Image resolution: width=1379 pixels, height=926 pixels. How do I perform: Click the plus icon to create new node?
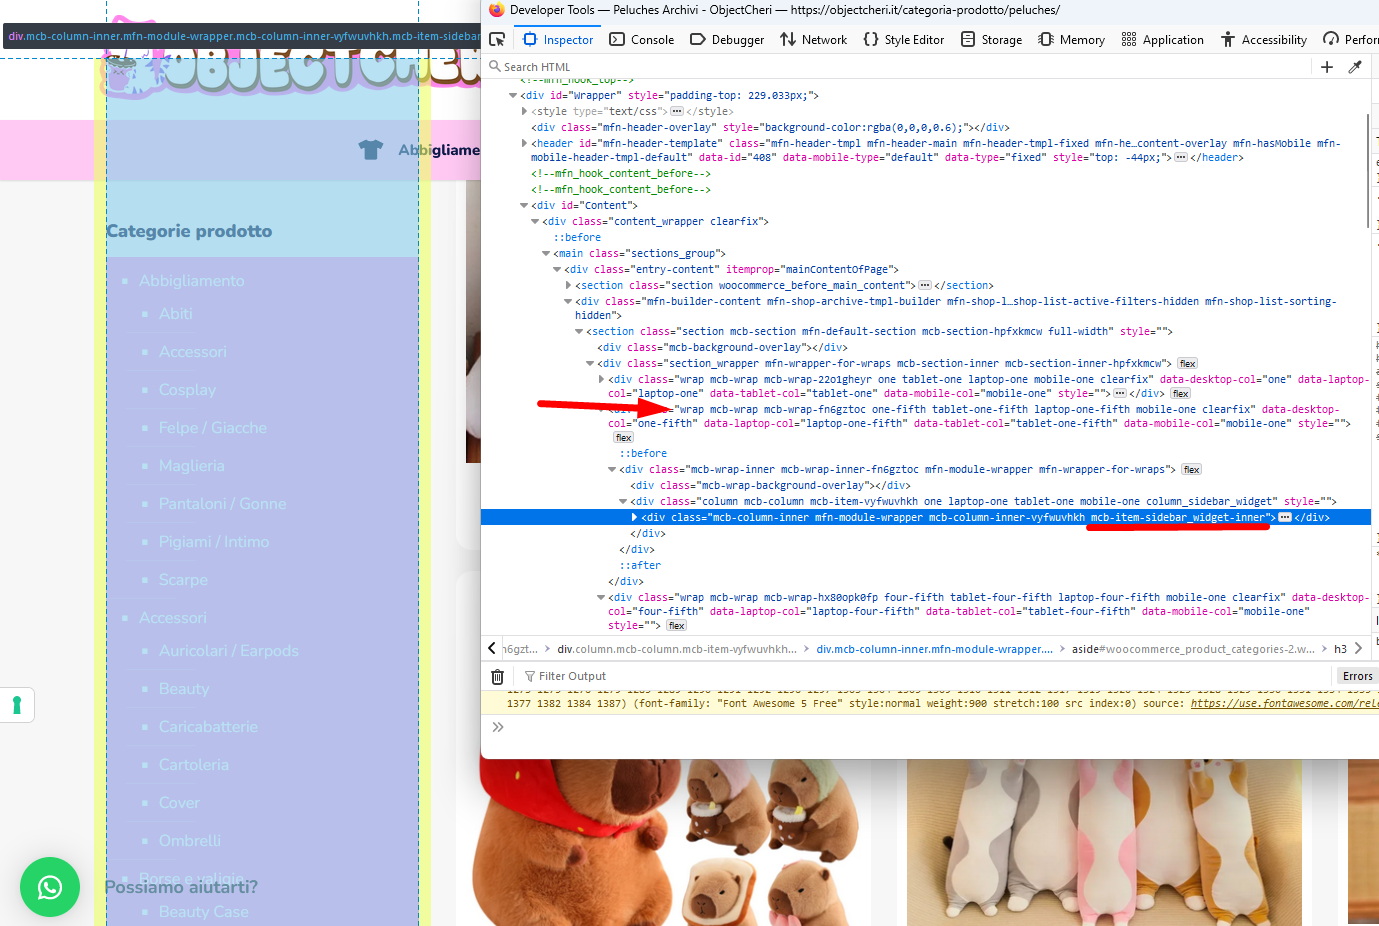tap(1327, 67)
